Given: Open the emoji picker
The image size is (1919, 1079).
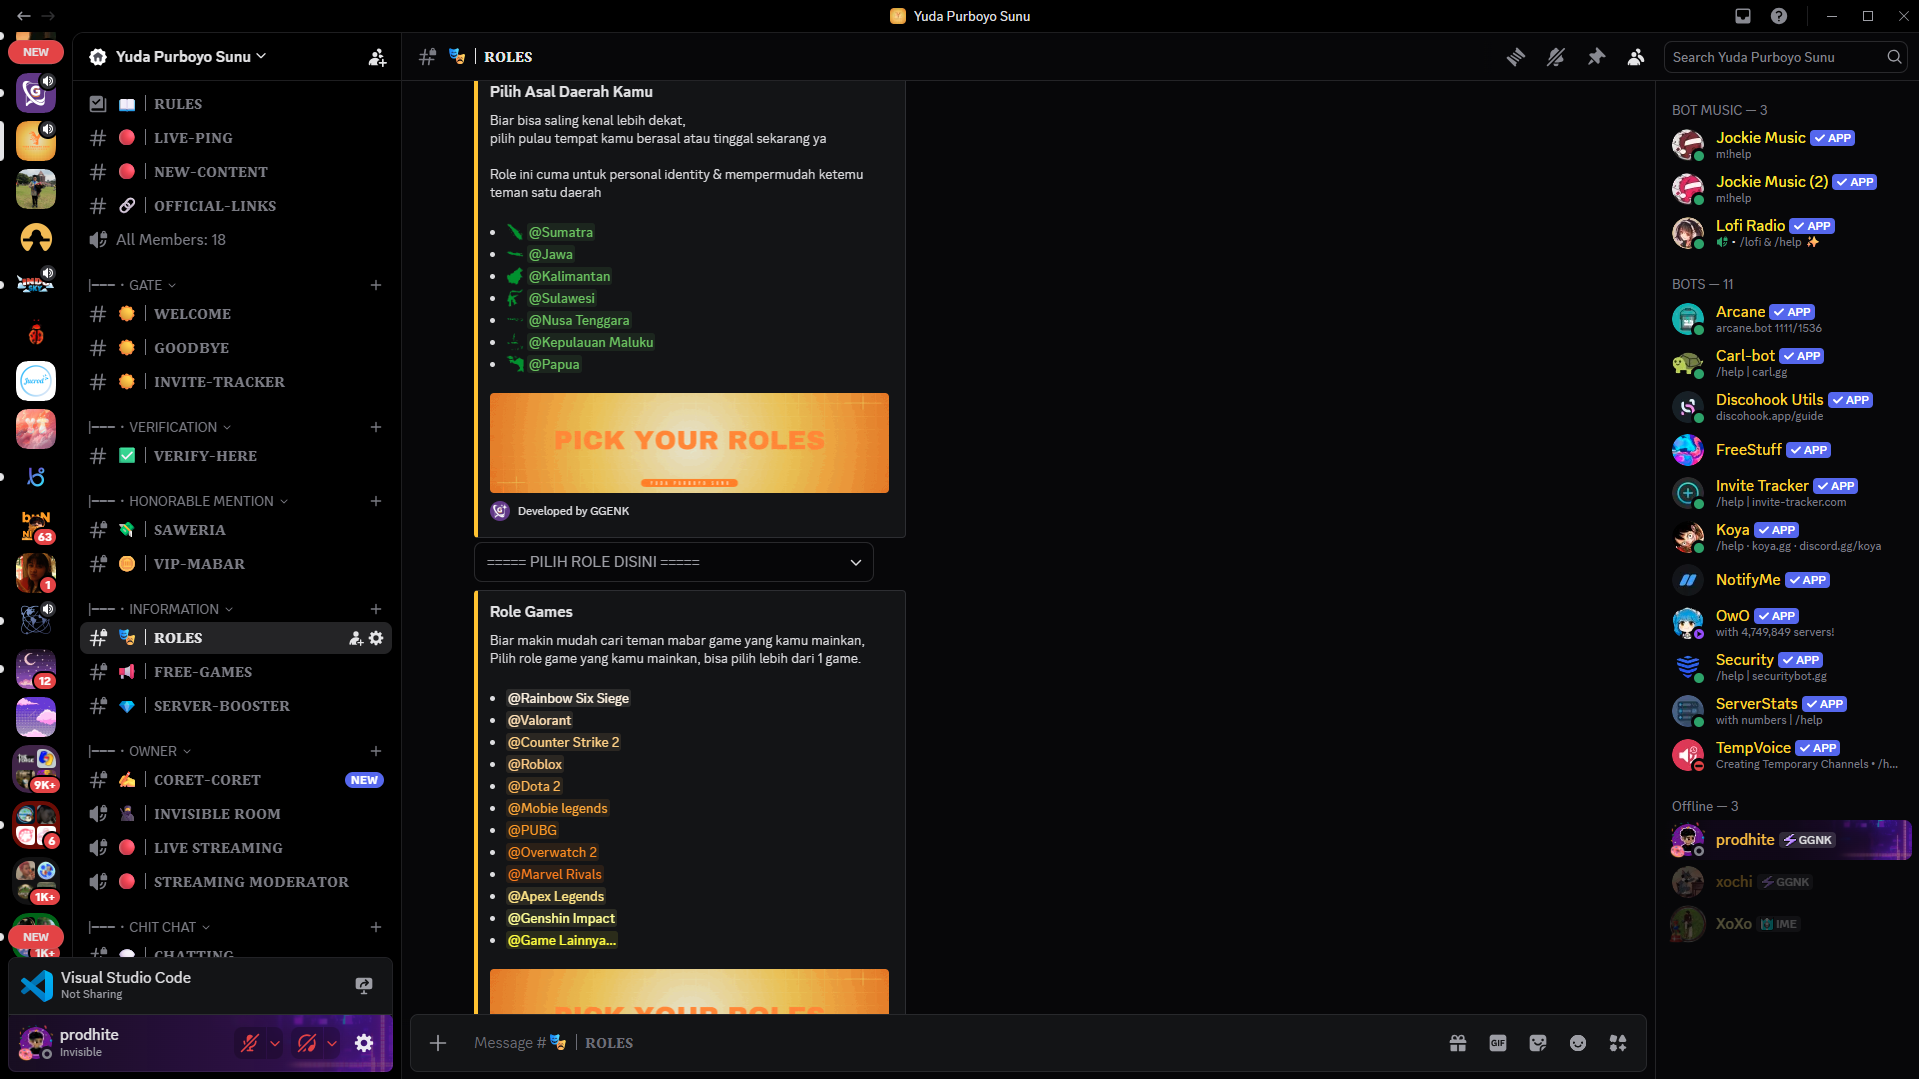Looking at the screenshot, I should (1578, 1043).
